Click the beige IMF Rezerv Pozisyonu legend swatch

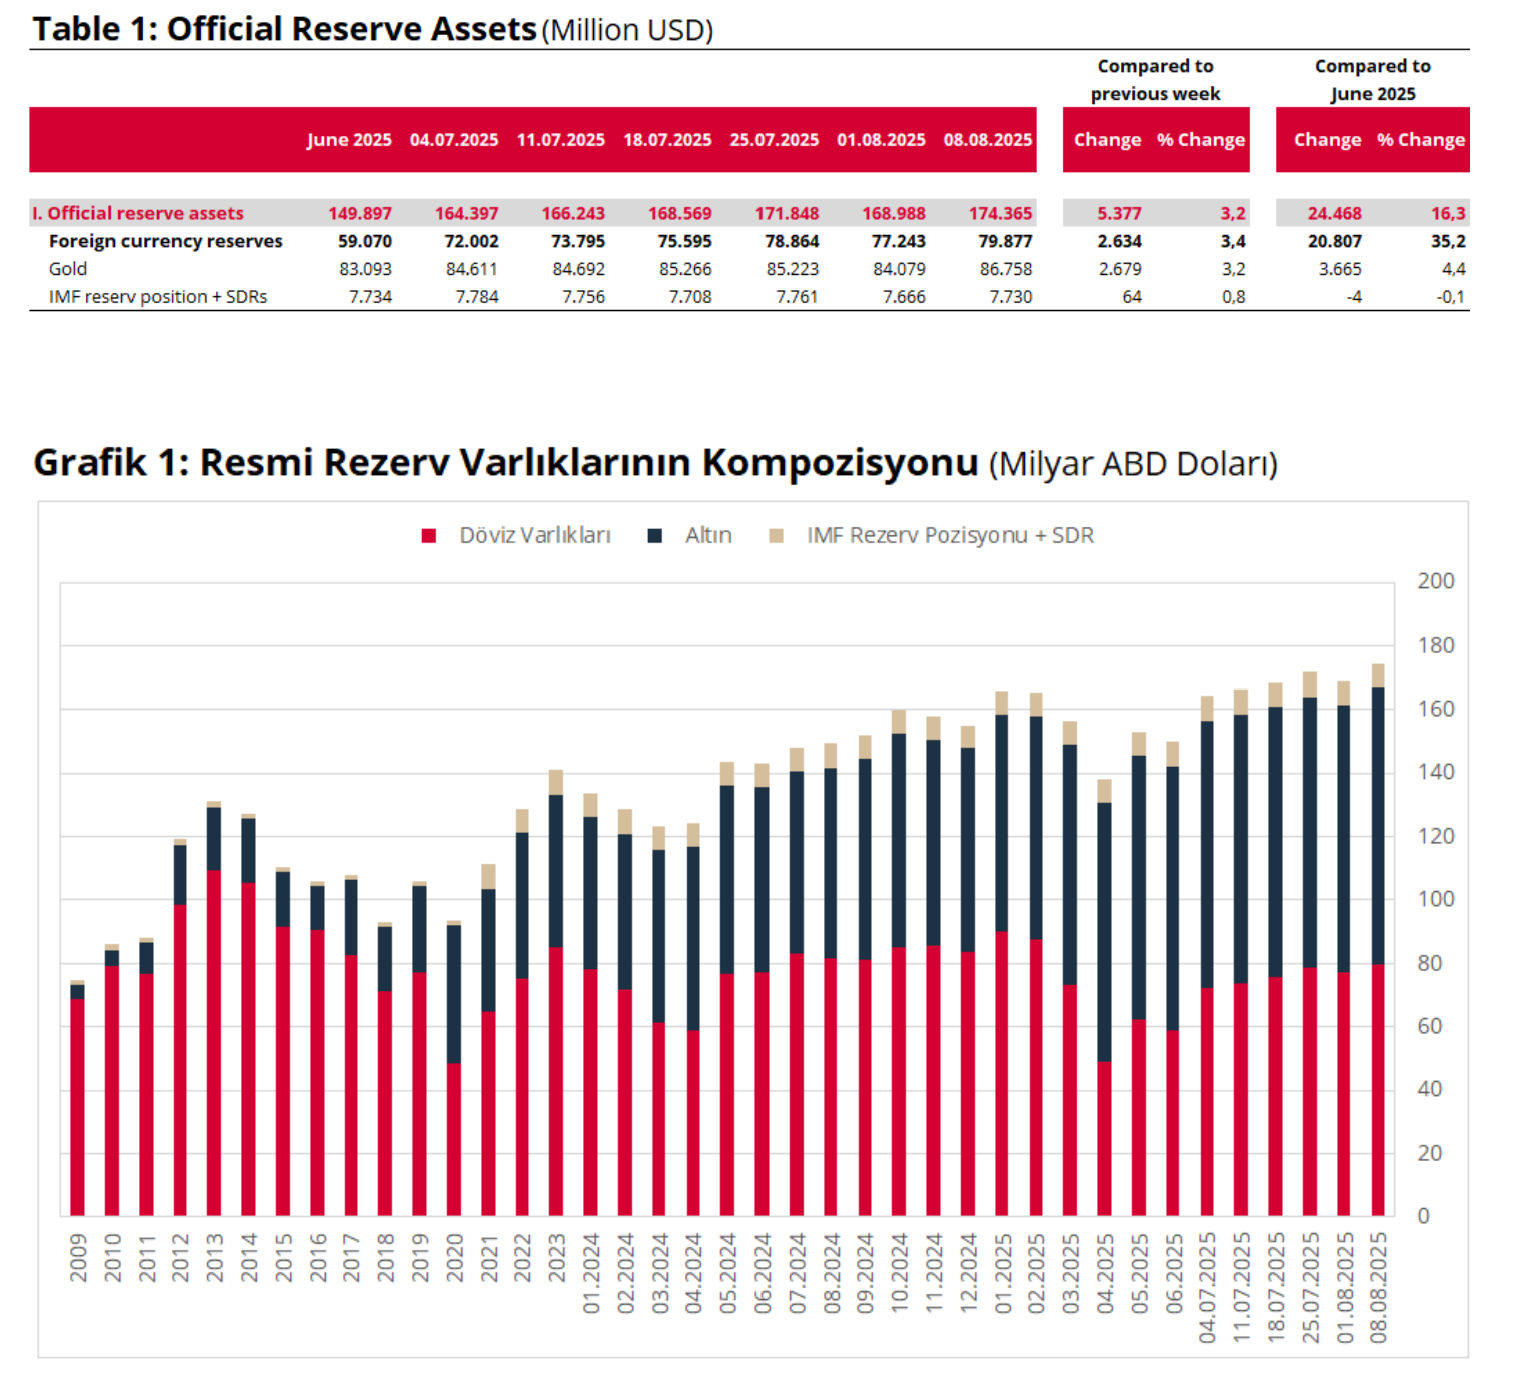point(776,536)
